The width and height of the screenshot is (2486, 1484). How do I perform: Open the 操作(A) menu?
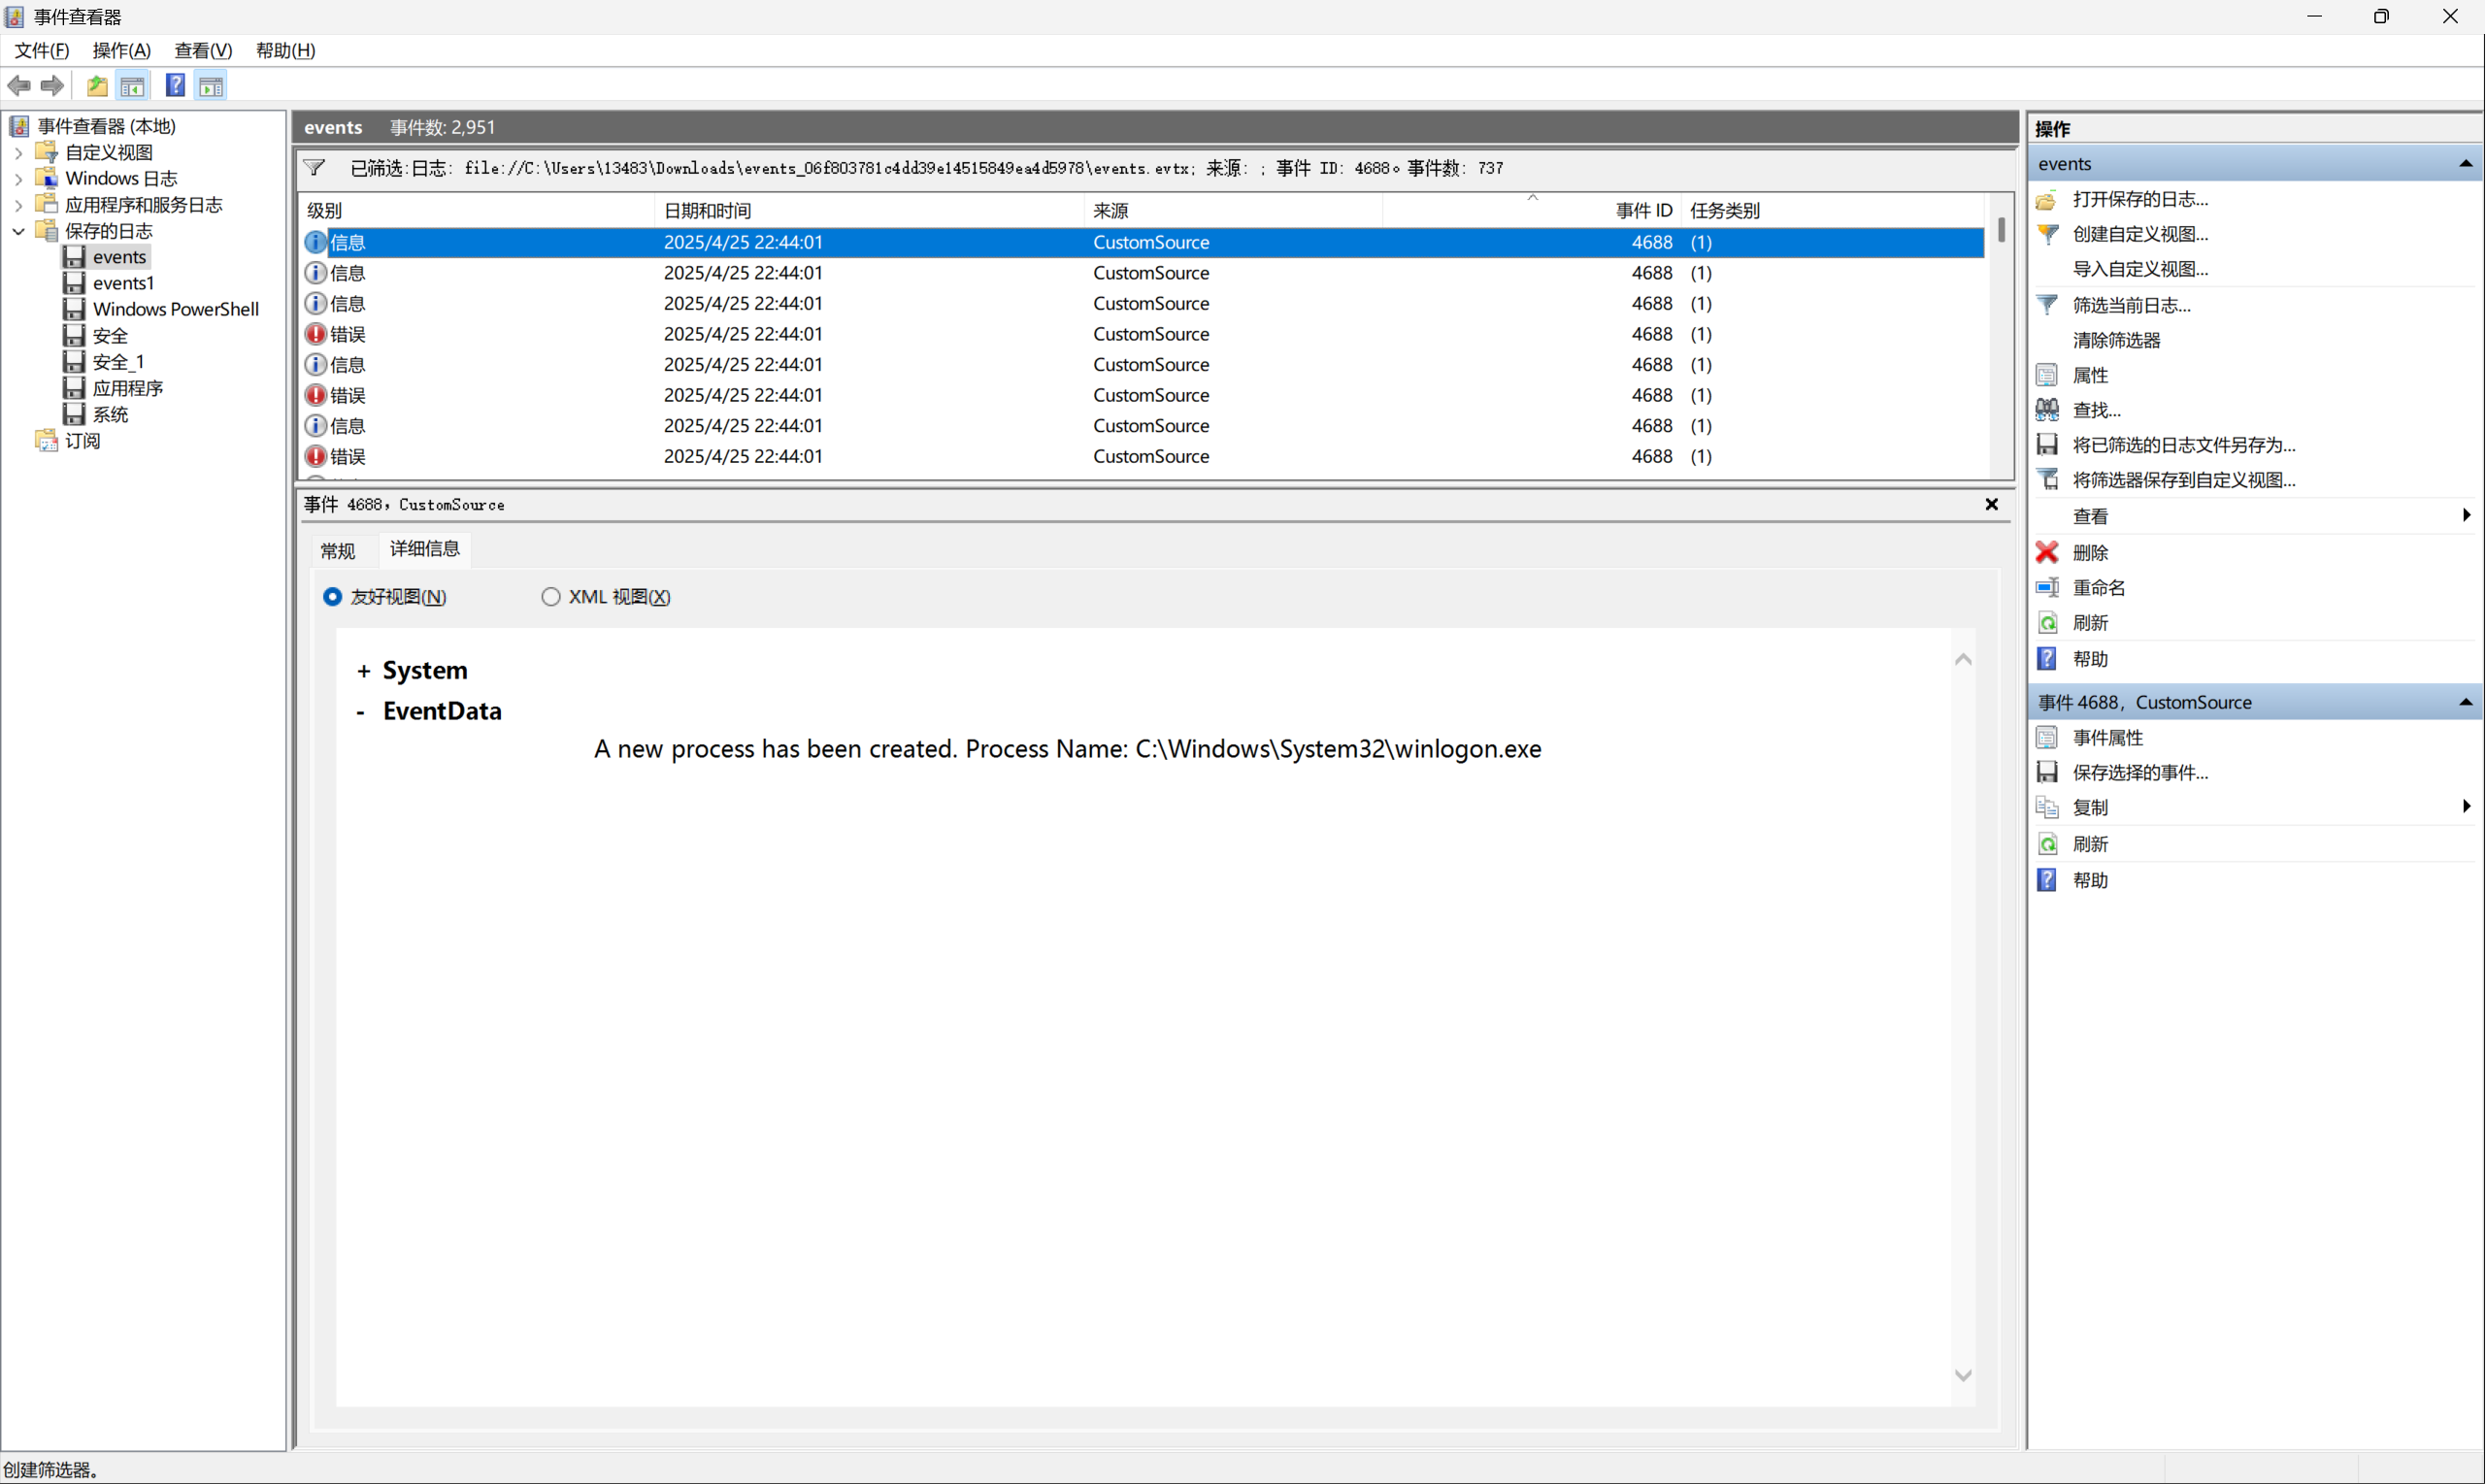tap(121, 50)
